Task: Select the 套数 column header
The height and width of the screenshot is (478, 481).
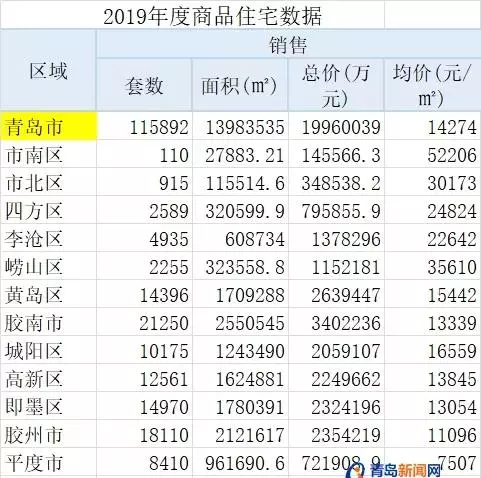Action: click(x=144, y=85)
